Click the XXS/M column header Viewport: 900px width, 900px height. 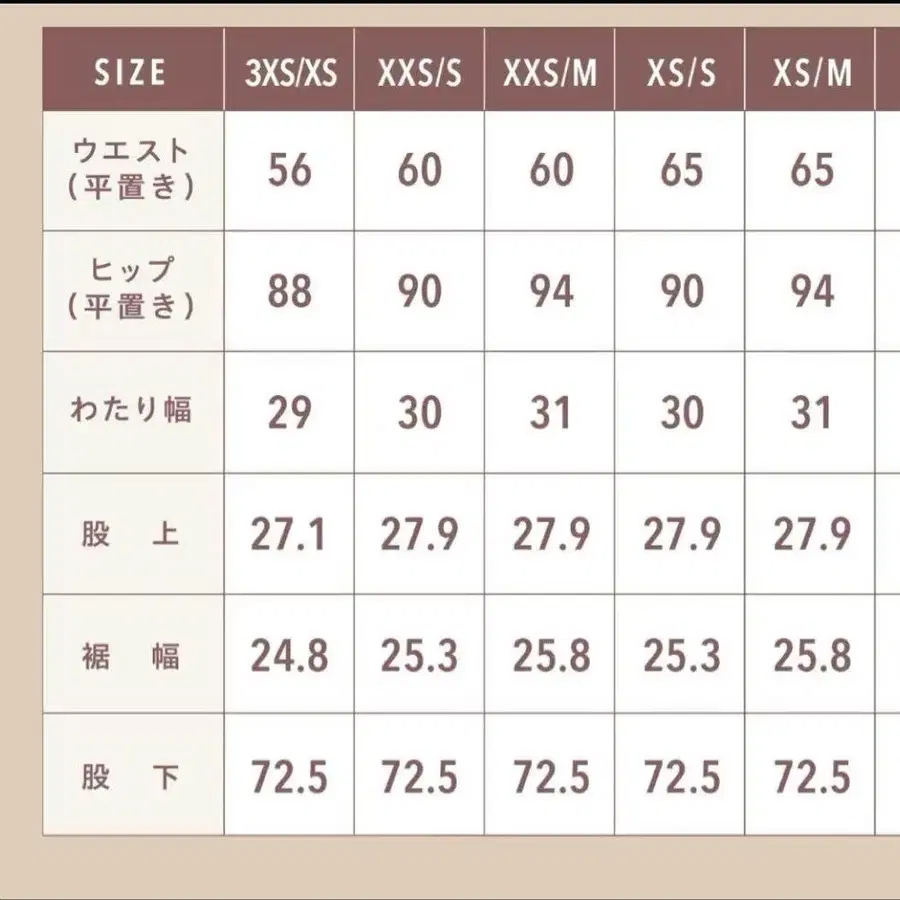pyautogui.click(x=550, y=73)
